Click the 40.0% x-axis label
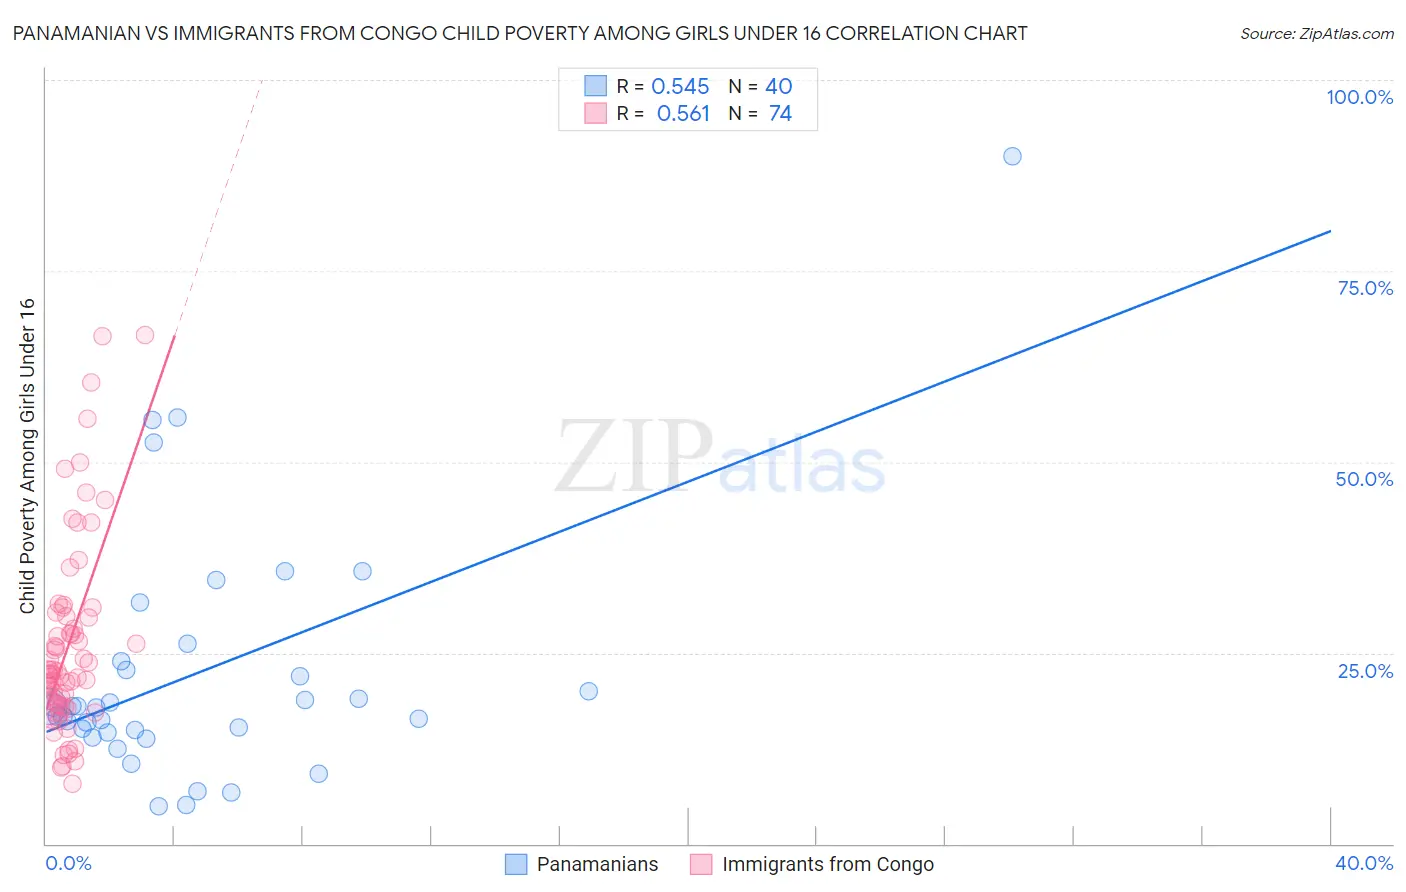The height and width of the screenshot is (892, 1406). (1364, 863)
